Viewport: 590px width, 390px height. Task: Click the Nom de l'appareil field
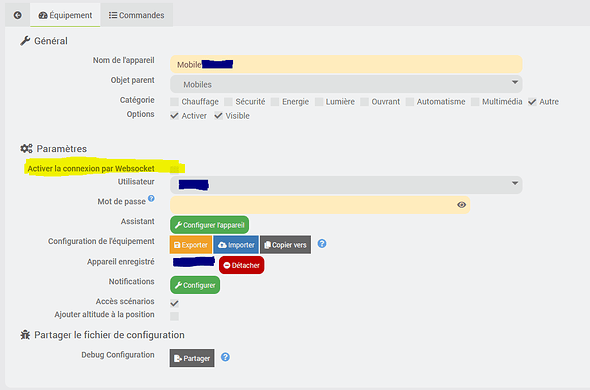tap(346, 64)
